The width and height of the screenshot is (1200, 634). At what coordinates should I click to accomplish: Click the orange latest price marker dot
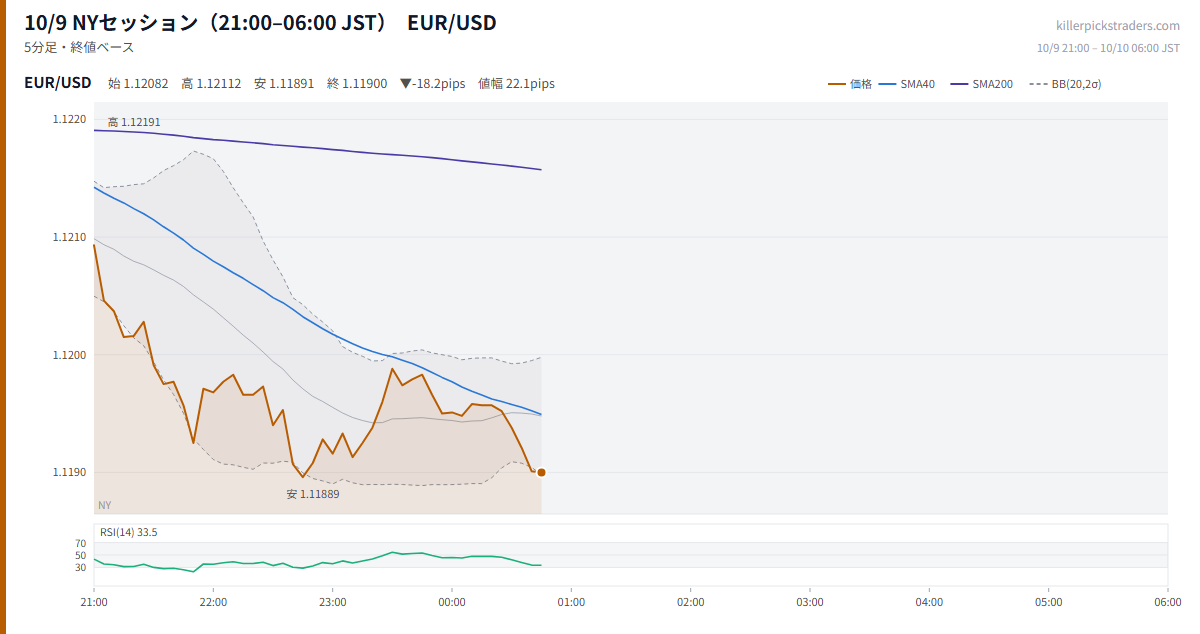[x=541, y=472]
